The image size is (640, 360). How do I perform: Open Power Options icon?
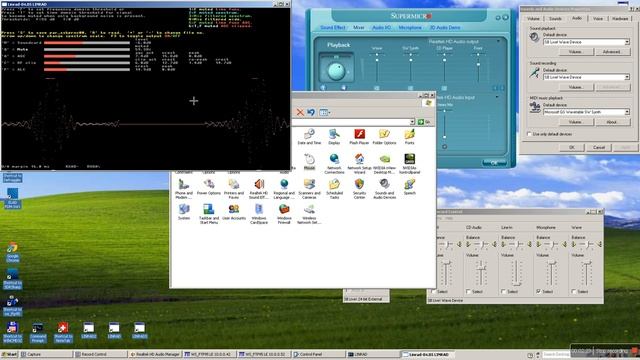click(x=209, y=187)
